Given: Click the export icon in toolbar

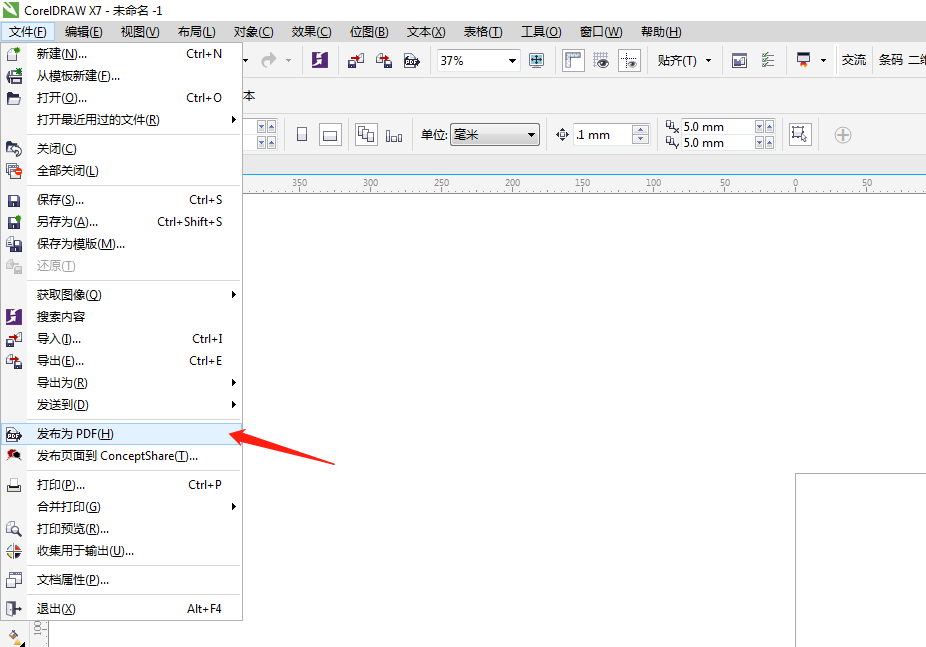Looking at the screenshot, I should (x=384, y=60).
